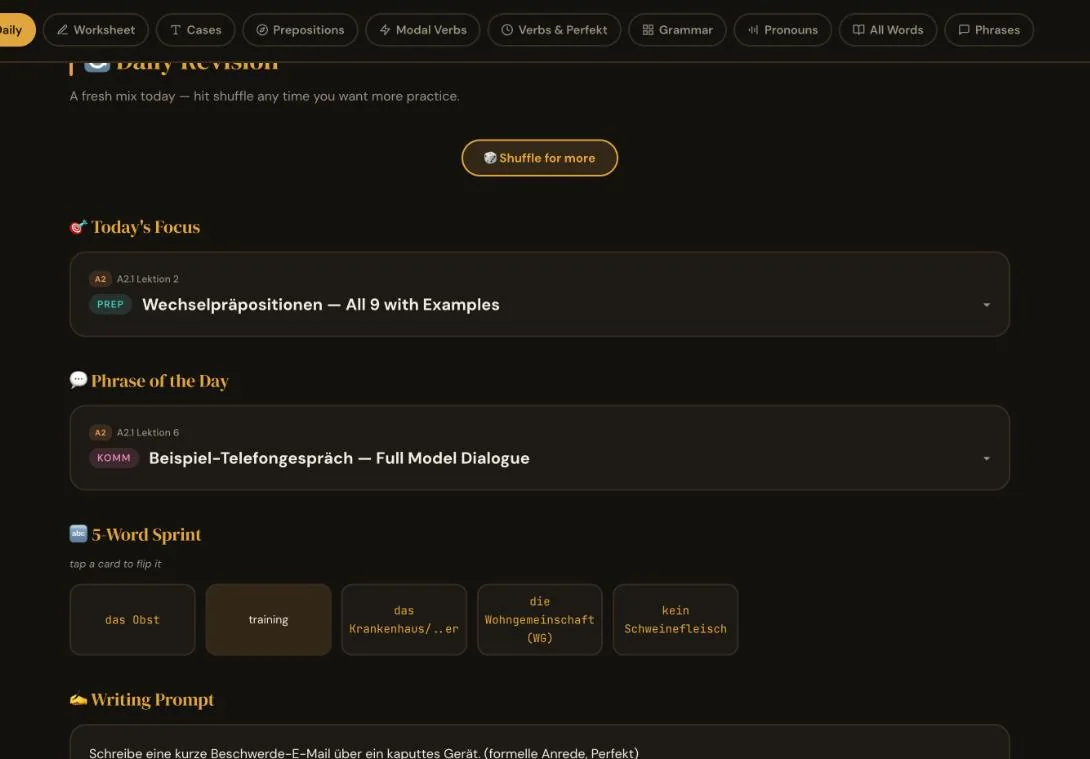Click the Shuffle for more button
This screenshot has height=759, width=1090.
pos(539,158)
